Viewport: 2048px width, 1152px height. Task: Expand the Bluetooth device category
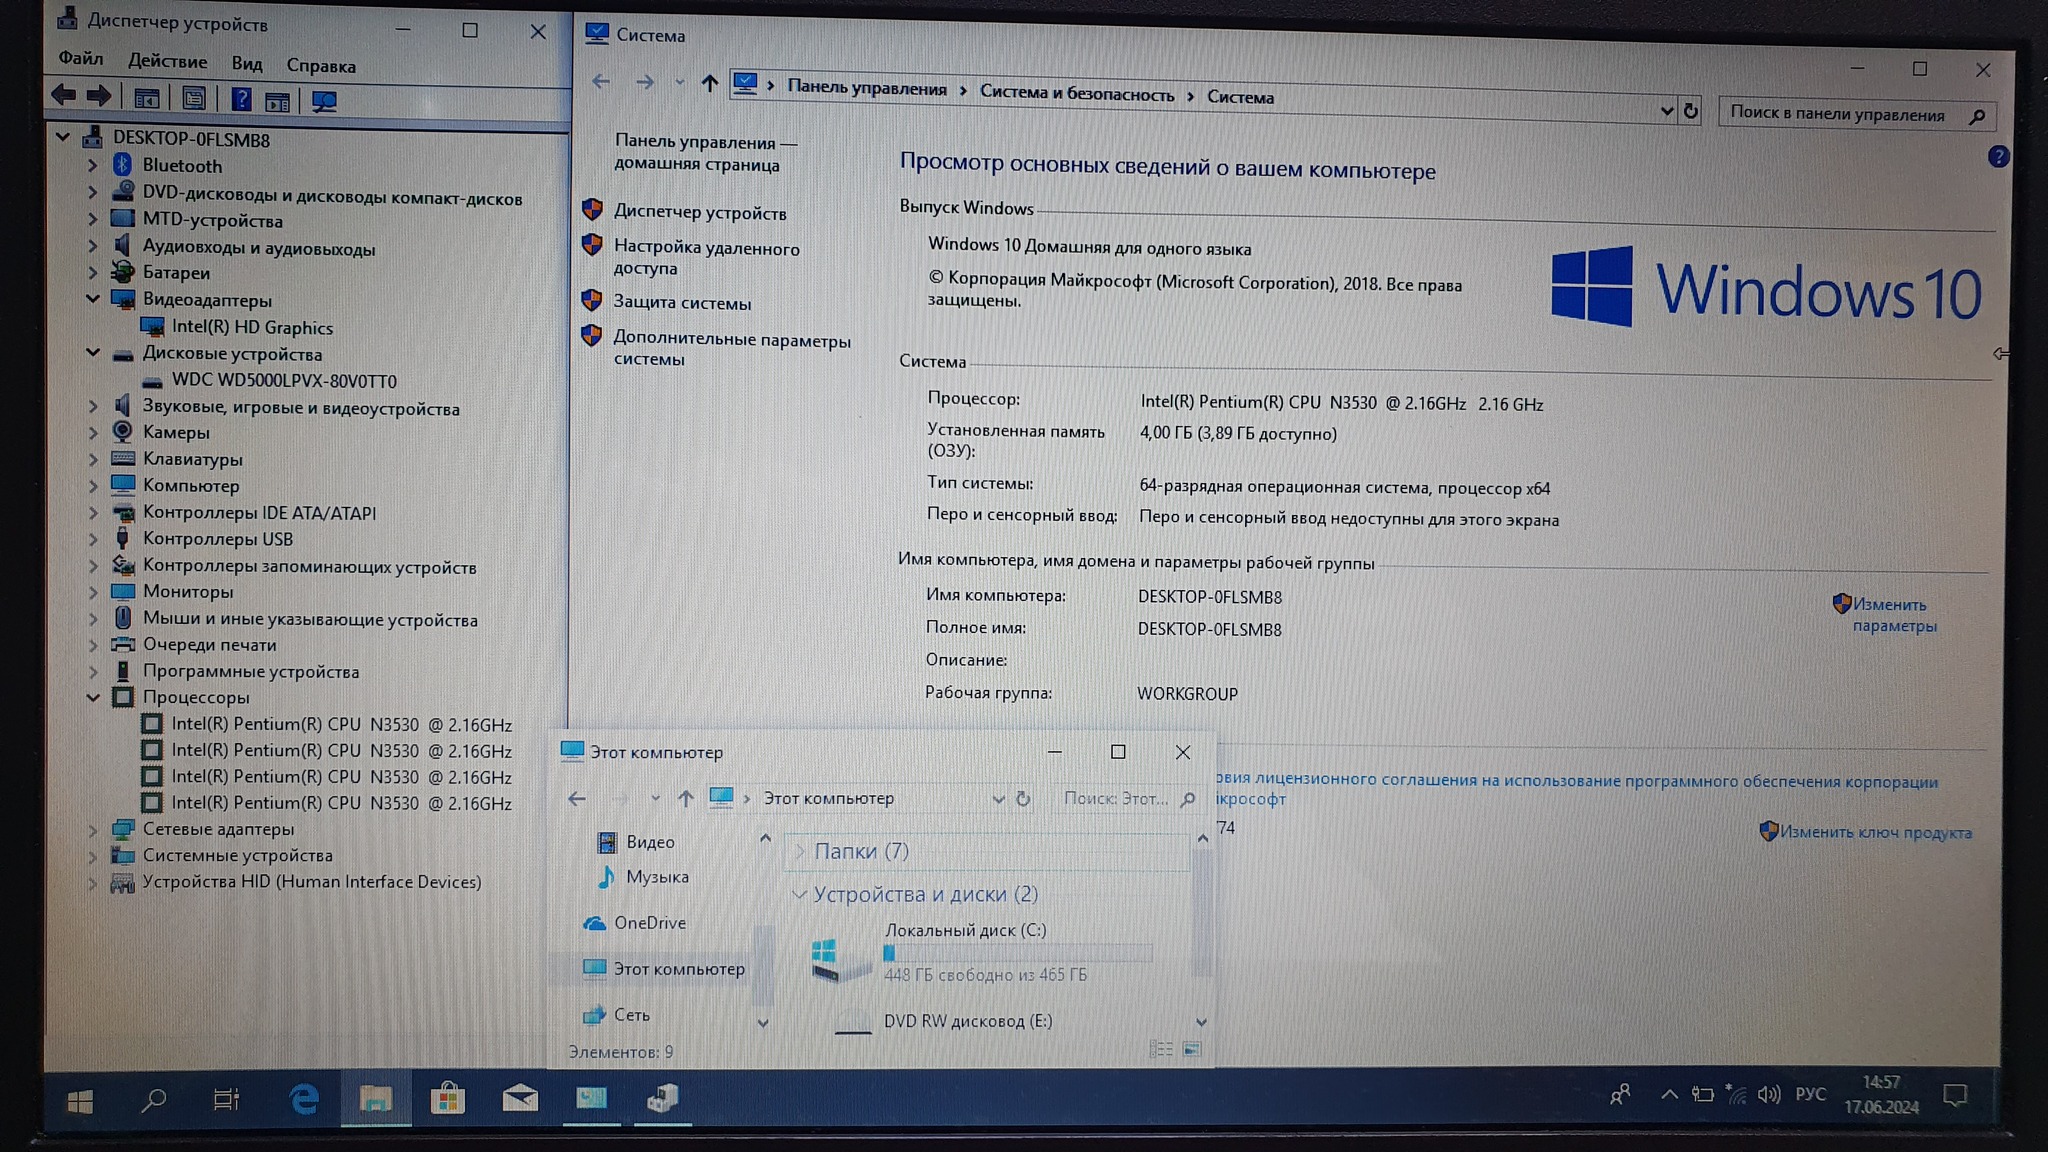(x=93, y=165)
